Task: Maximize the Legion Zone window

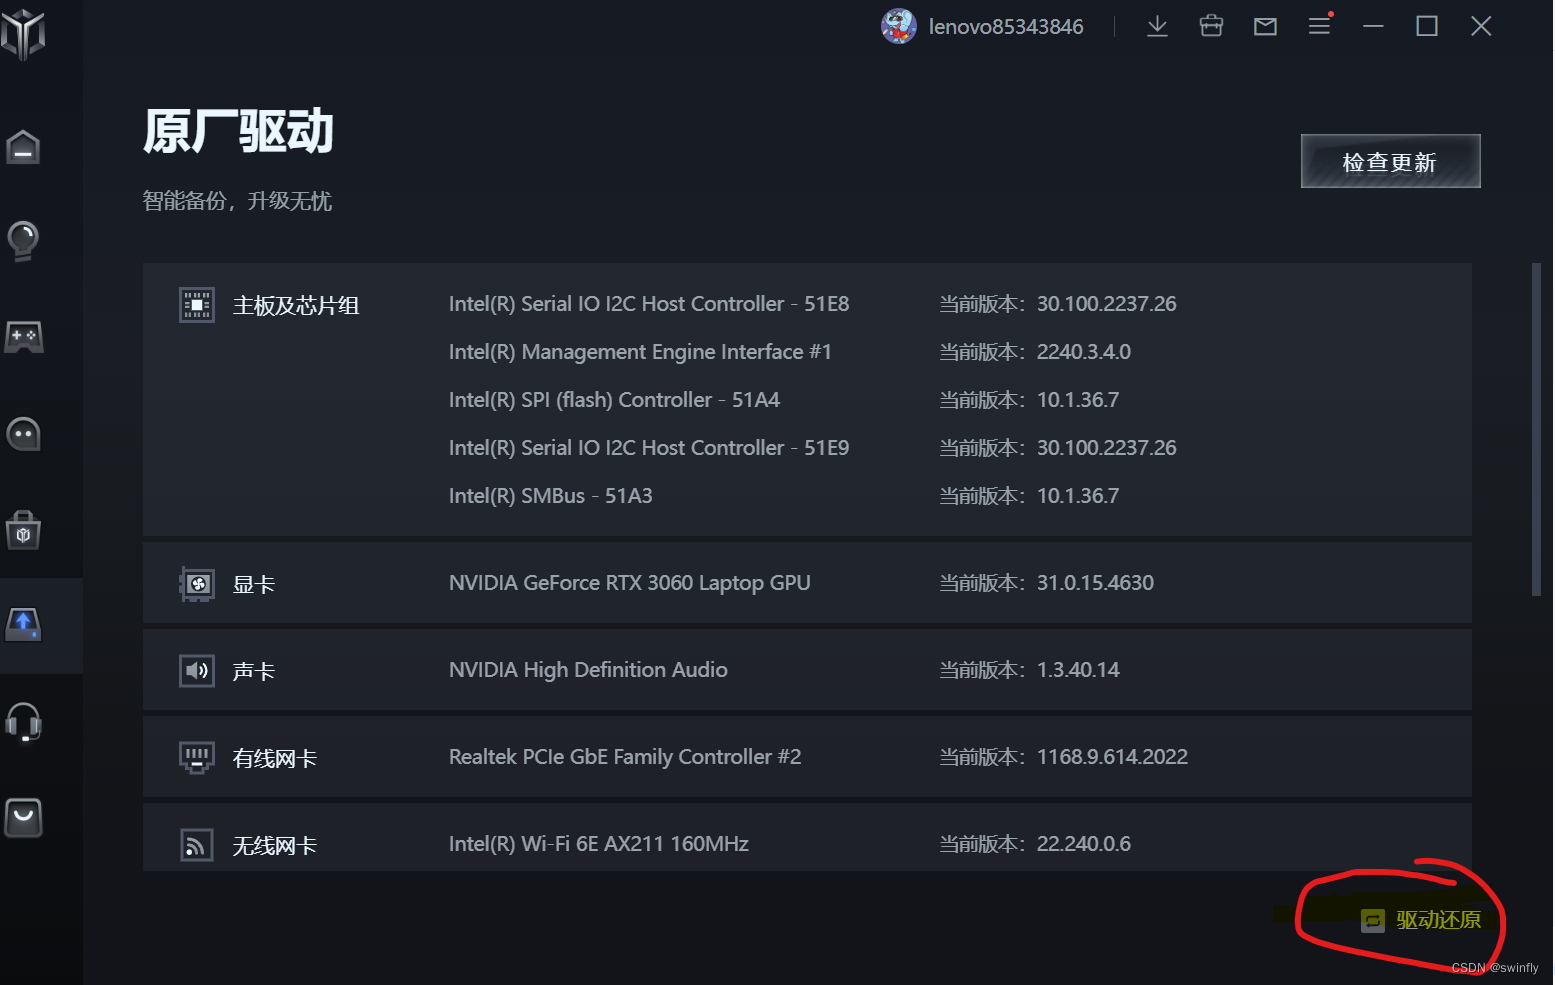Action: pyautogui.click(x=1427, y=26)
